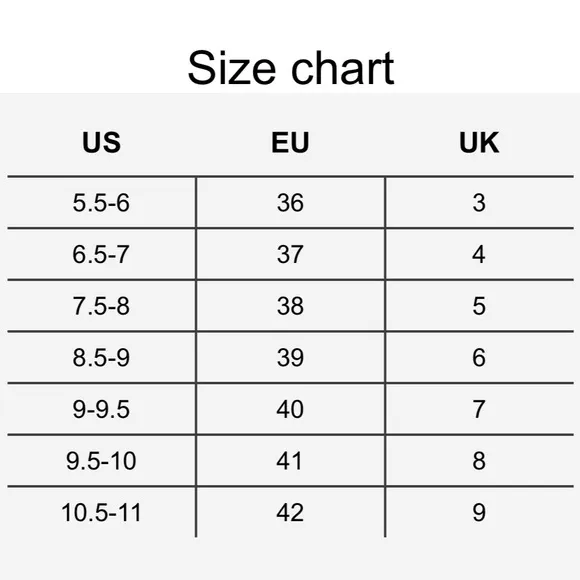Select the US column header
This screenshot has width=580, height=580.
(101, 142)
